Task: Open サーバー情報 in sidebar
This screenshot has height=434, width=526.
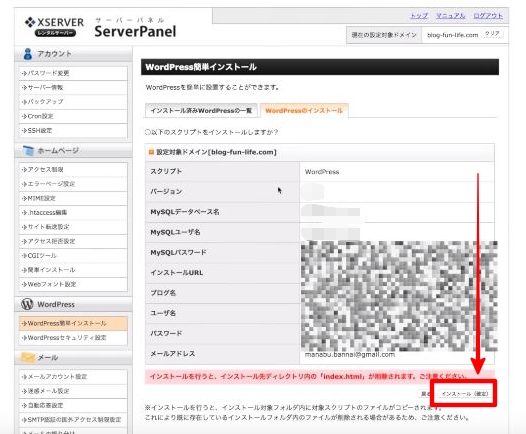Action: (73, 88)
